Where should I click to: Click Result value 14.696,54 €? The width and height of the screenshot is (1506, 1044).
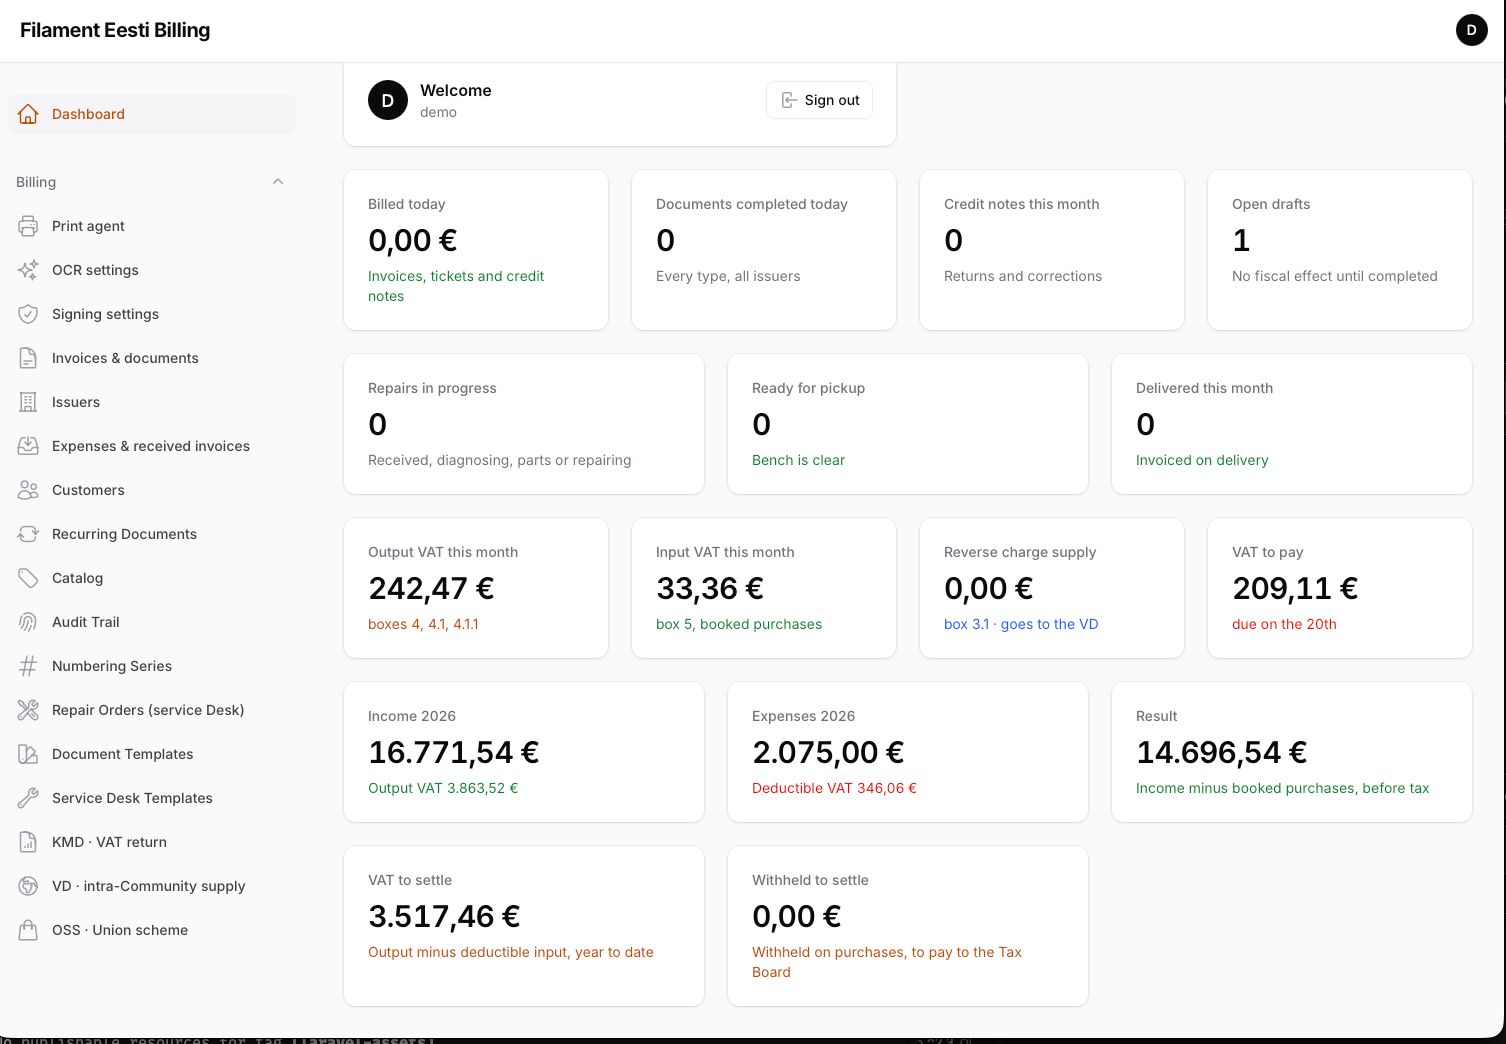[1222, 752]
